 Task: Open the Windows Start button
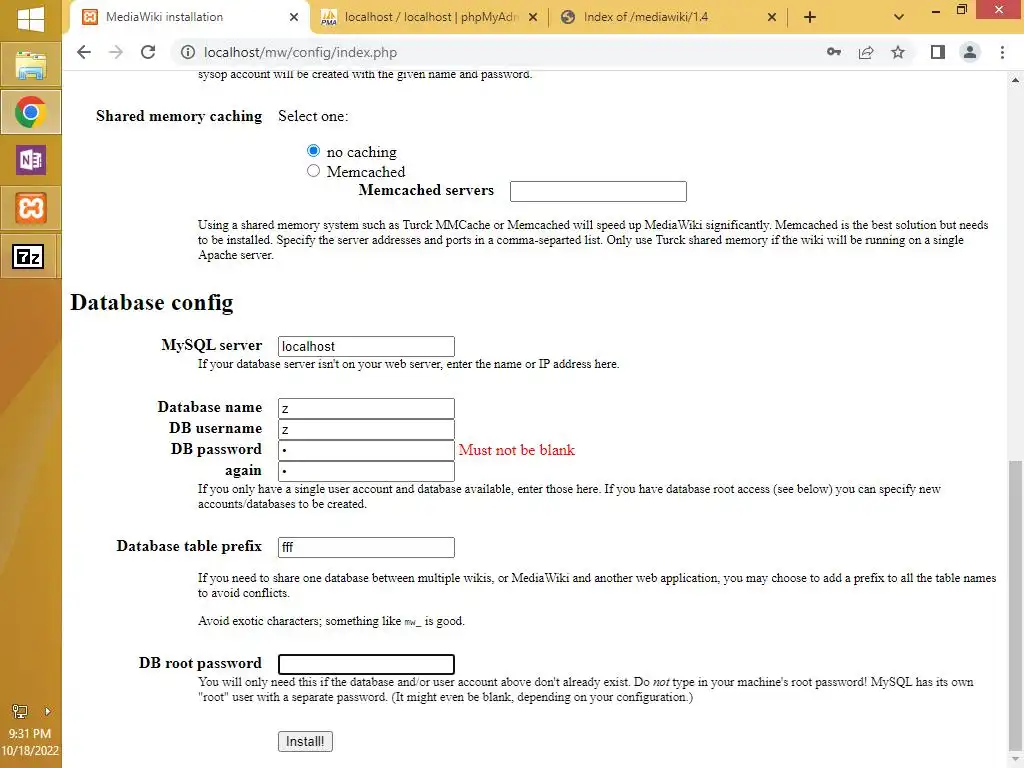coord(31,18)
